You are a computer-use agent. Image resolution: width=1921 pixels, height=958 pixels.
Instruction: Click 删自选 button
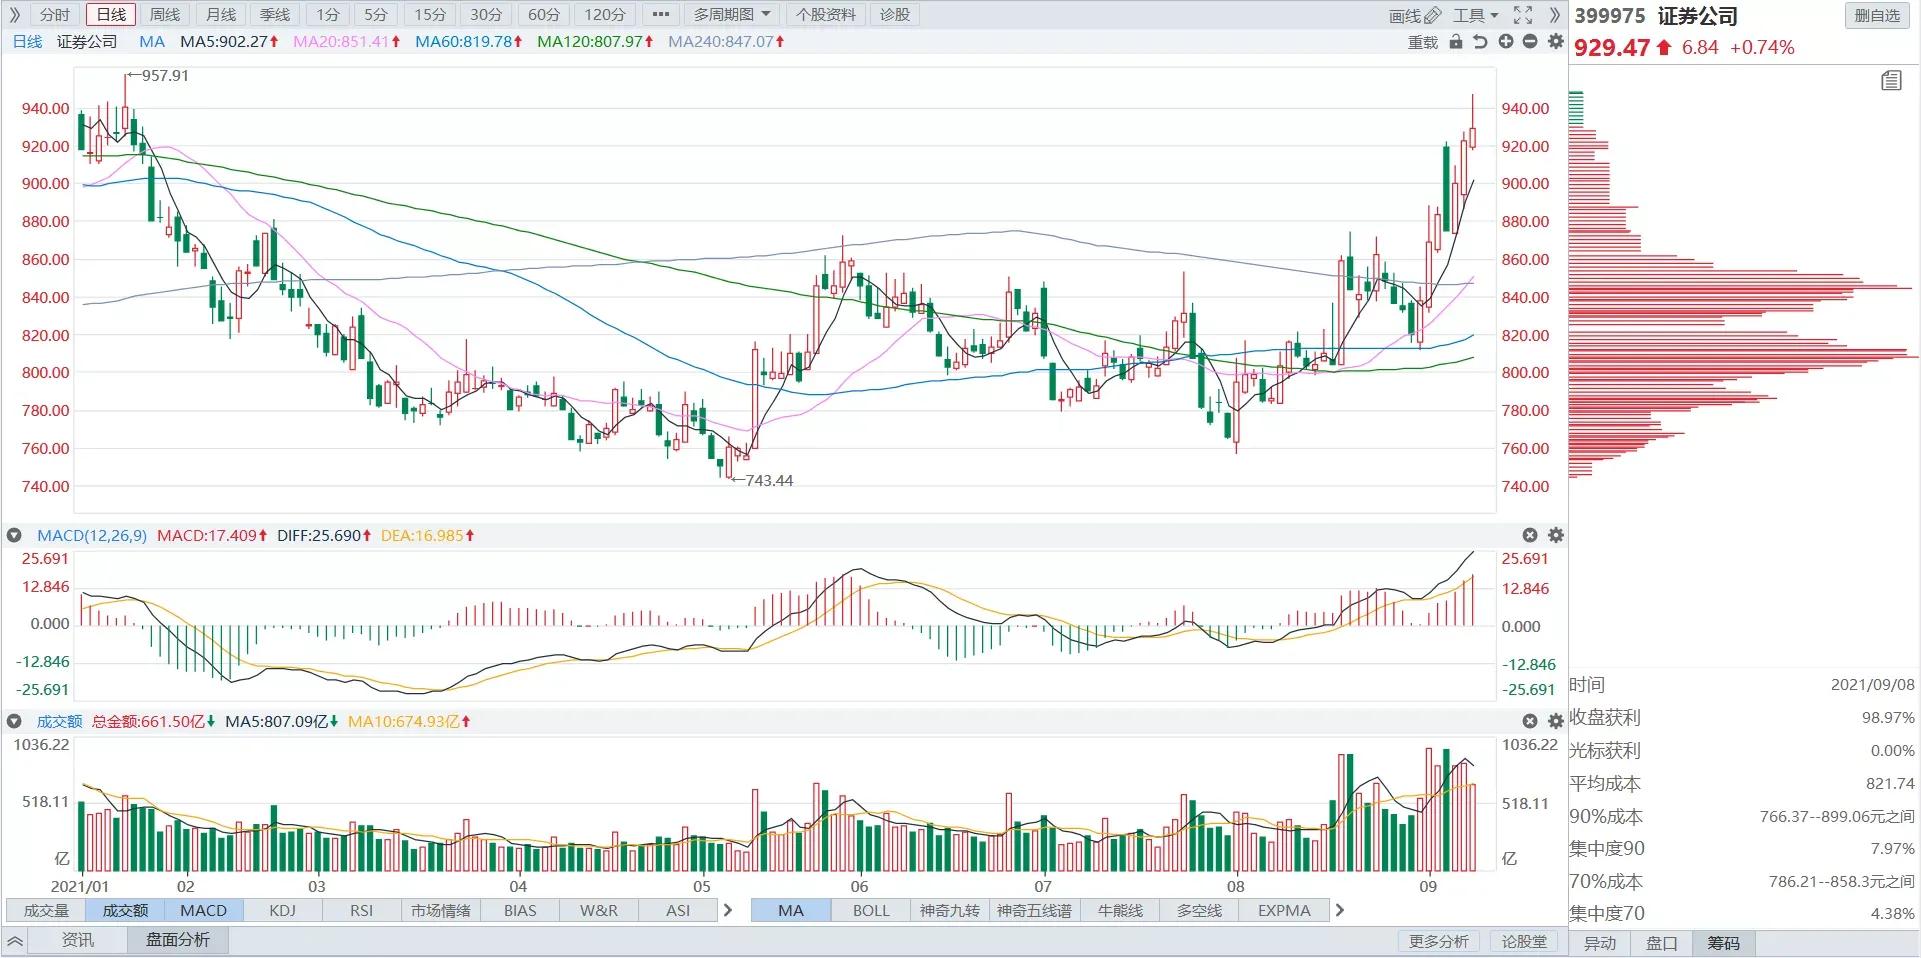coord(1877,15)
